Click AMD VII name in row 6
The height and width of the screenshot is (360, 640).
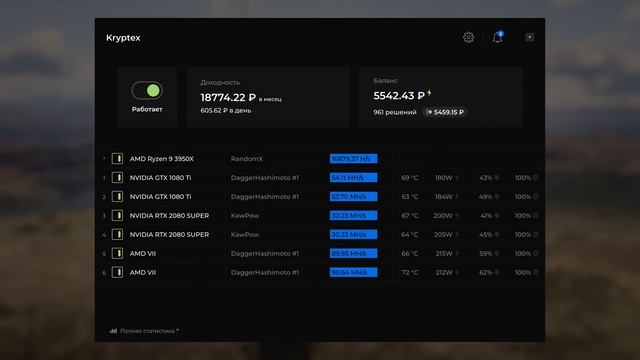143,272
